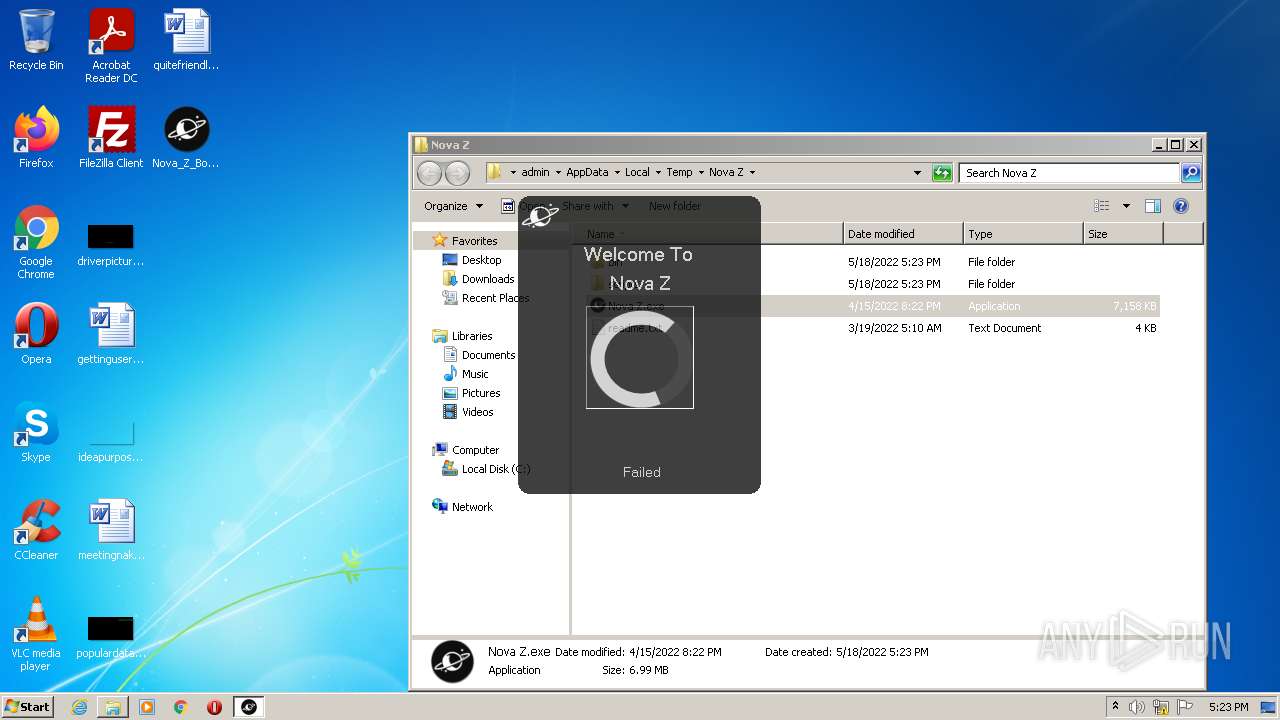Open the quitefriendl Word document on desktop
Image resolution: width=1280 pixels, height=720 pixels.
pos(186,41)
